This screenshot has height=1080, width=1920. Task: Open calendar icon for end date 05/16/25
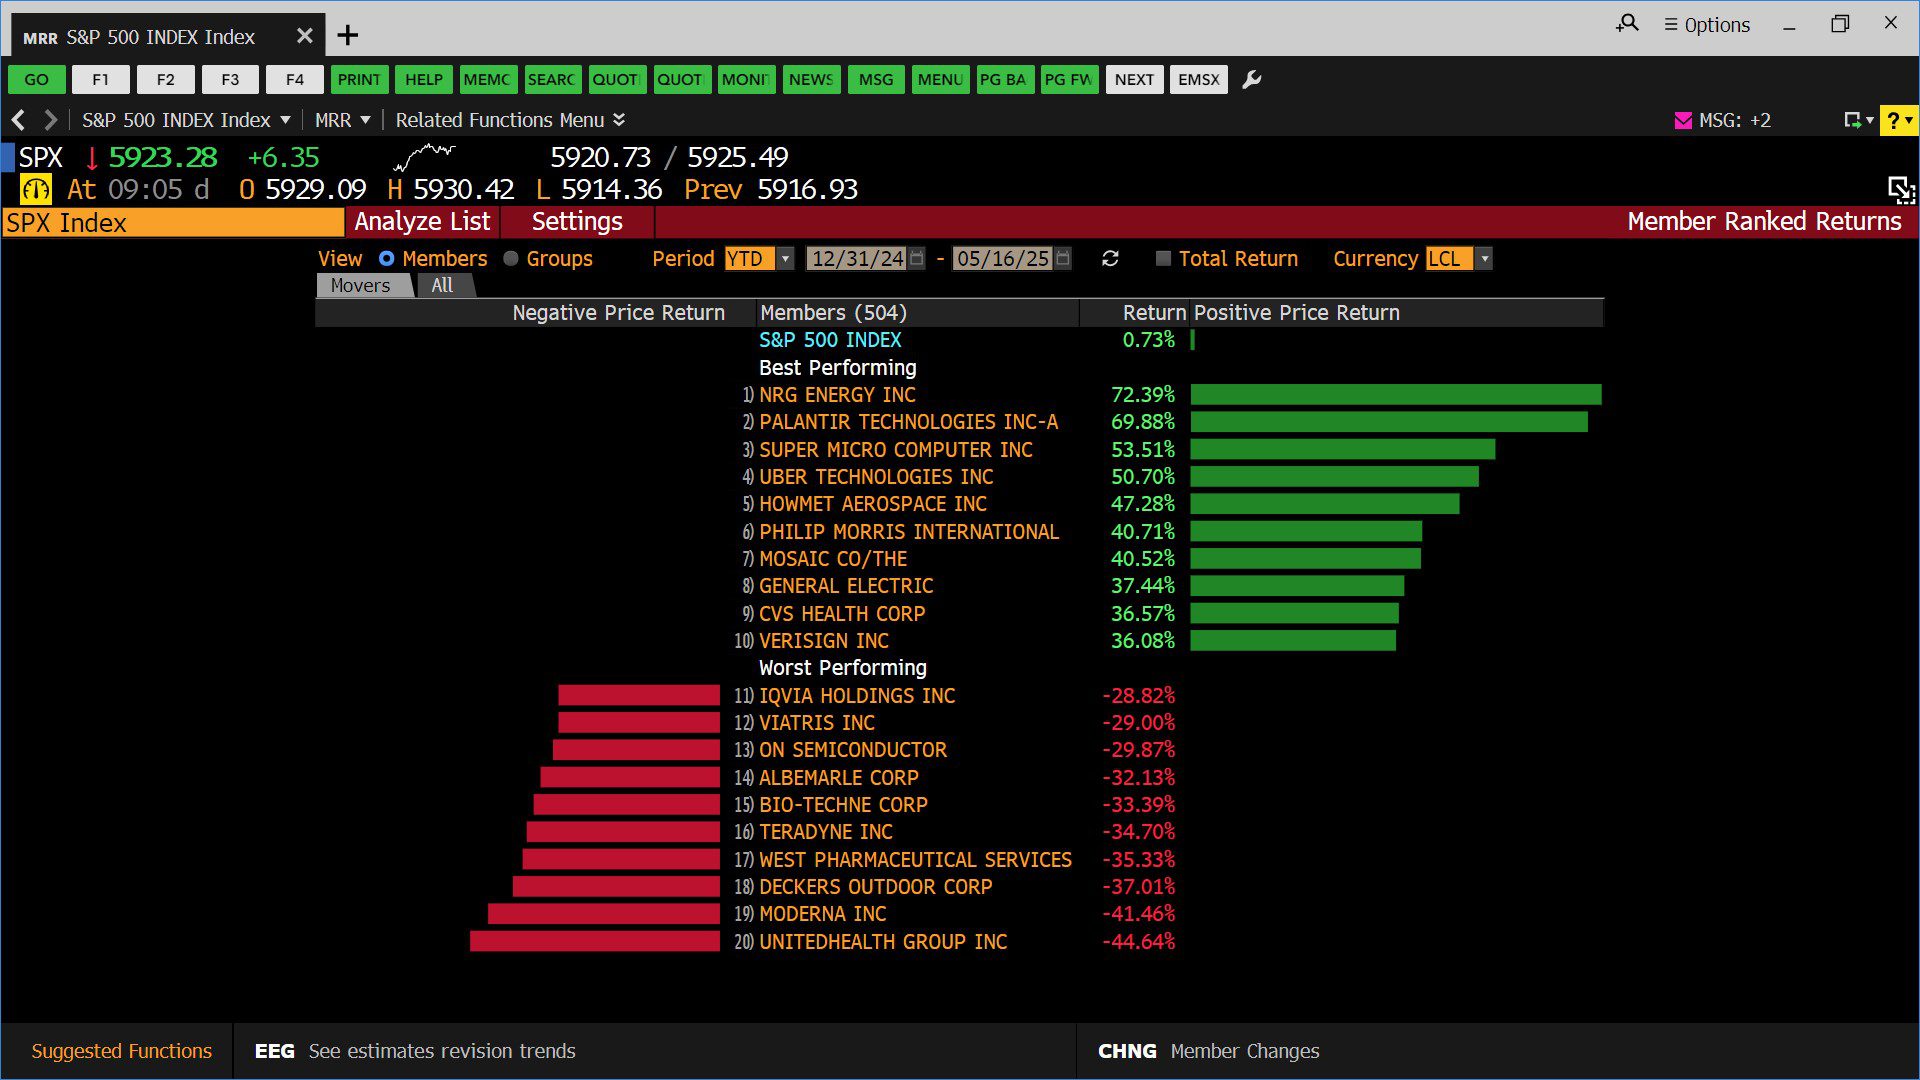(x=1063, y=259)
